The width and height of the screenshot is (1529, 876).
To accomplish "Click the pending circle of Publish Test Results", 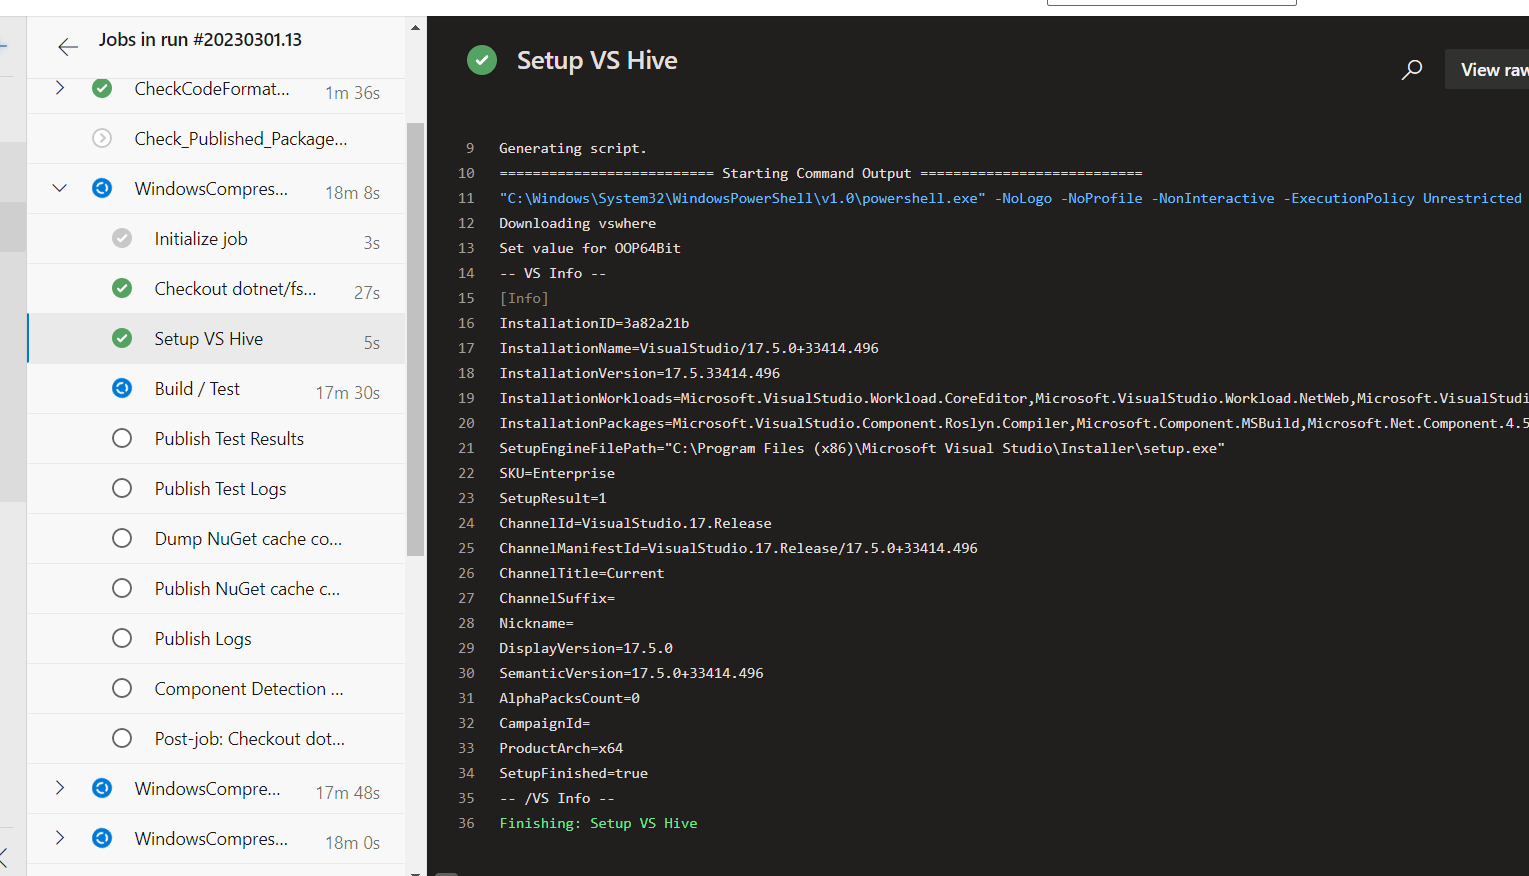I will point(122,438).
